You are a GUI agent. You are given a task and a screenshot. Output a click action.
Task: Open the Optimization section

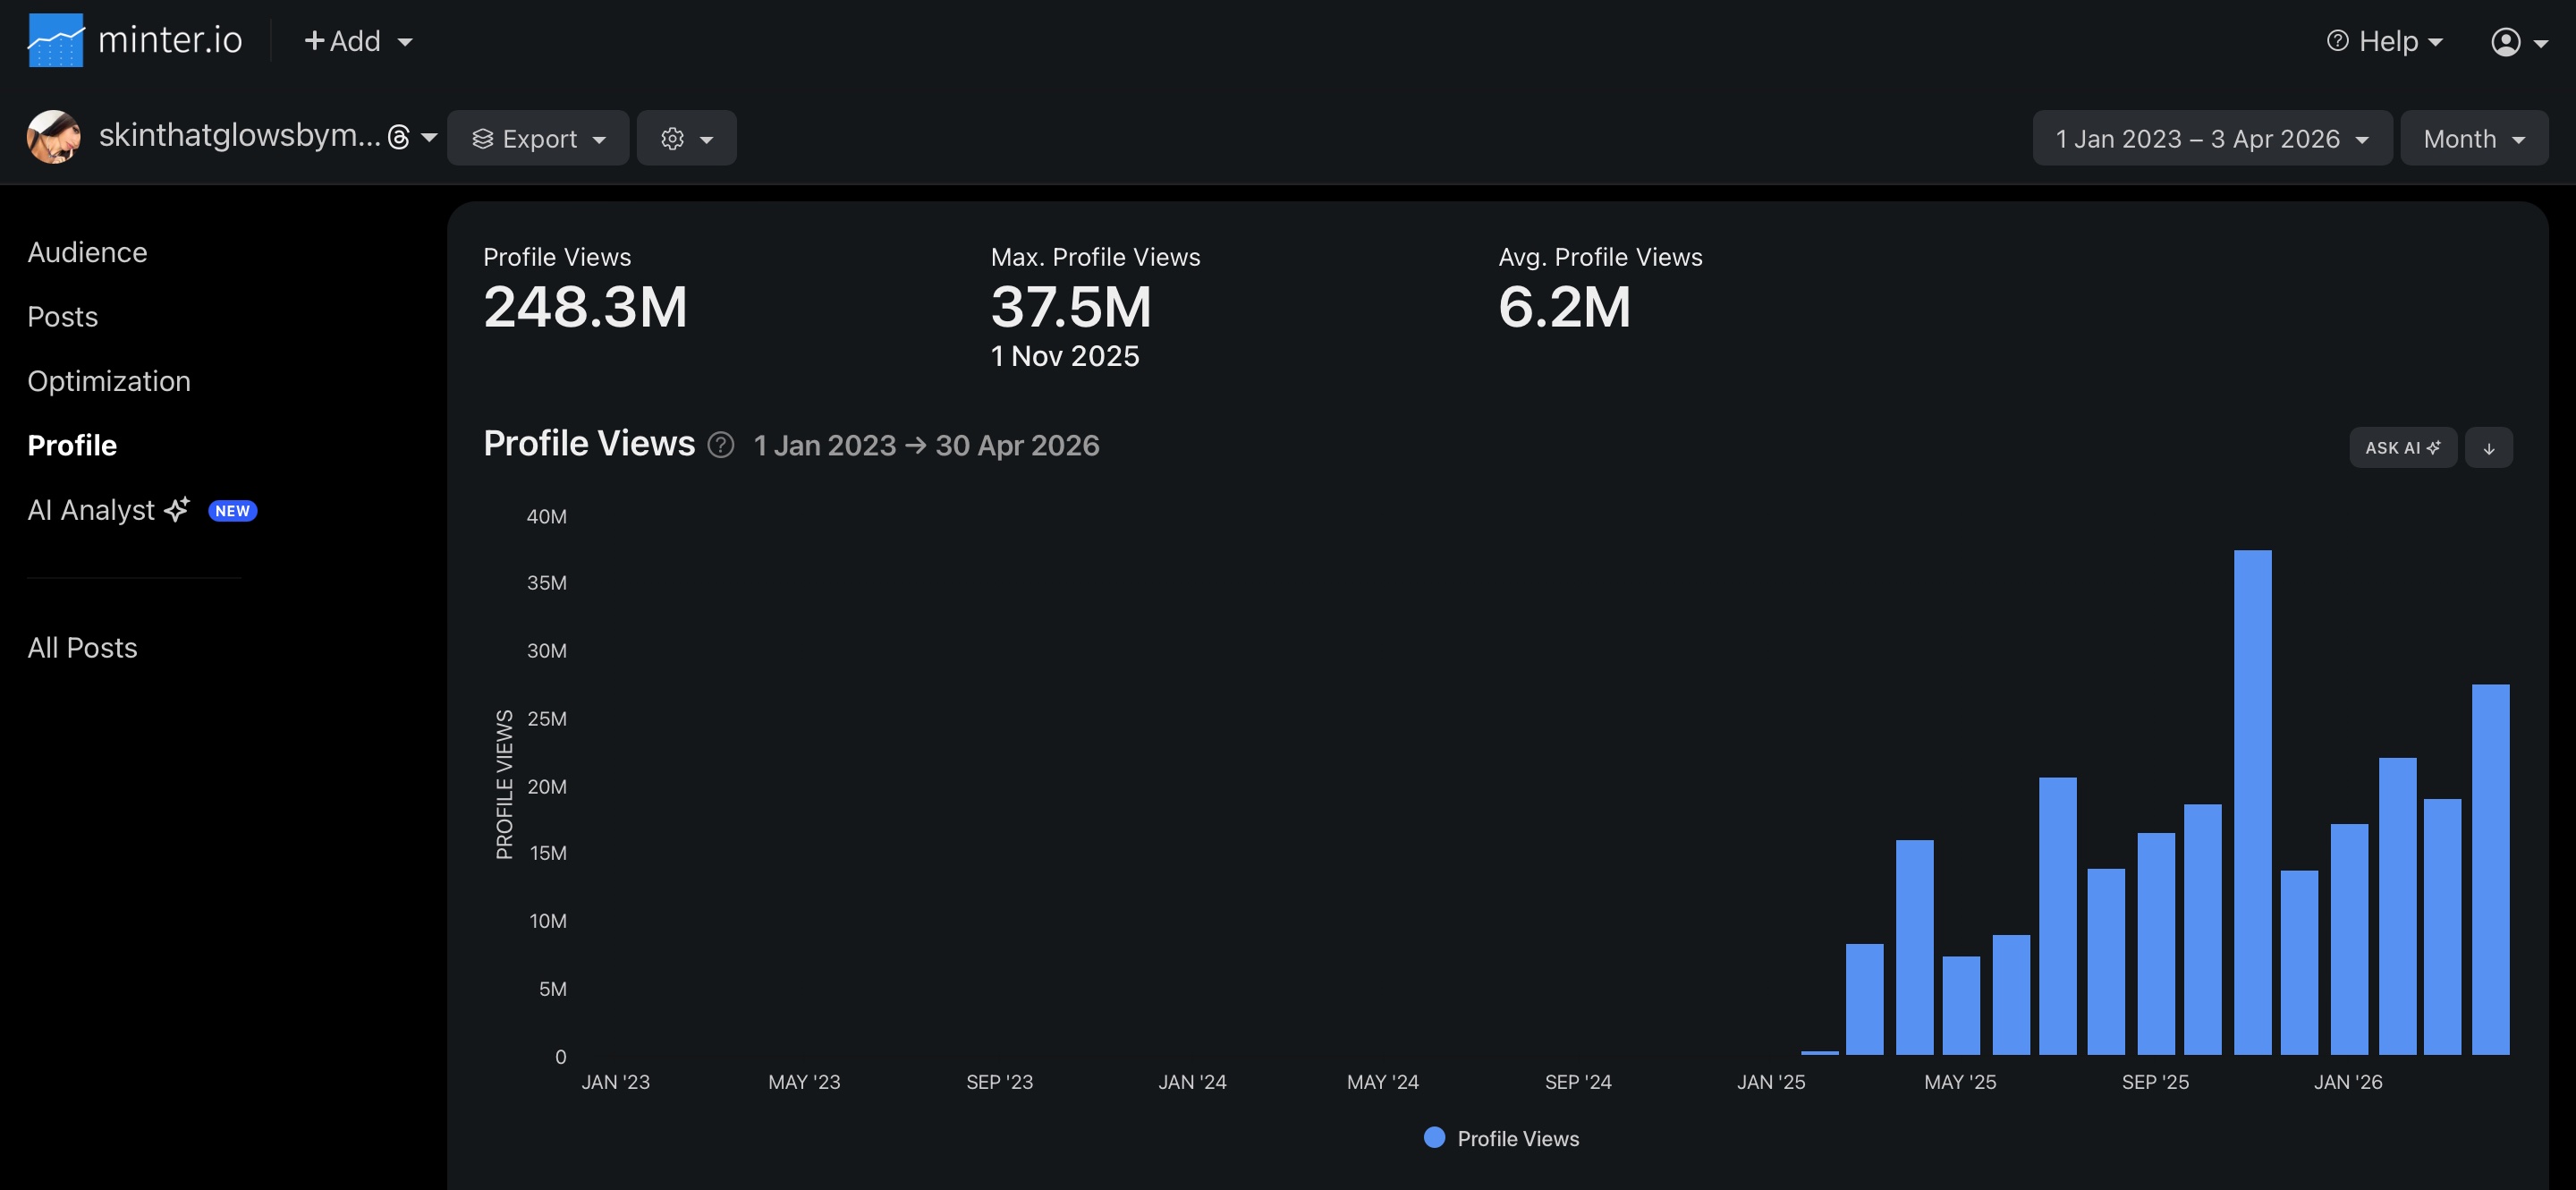(109, 381)
